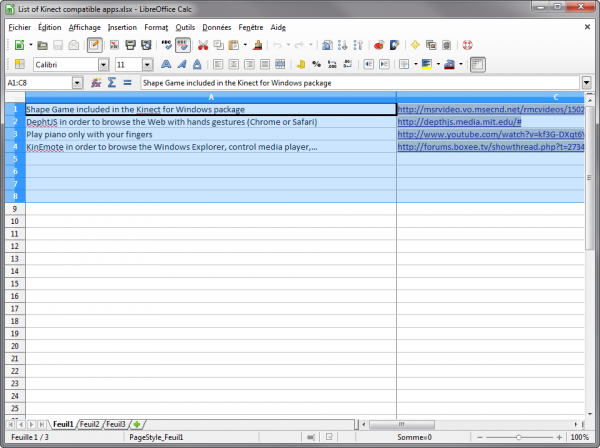Justify cell text
The width and height of the screenshot is (600, 448).
[x=264, y=64]
